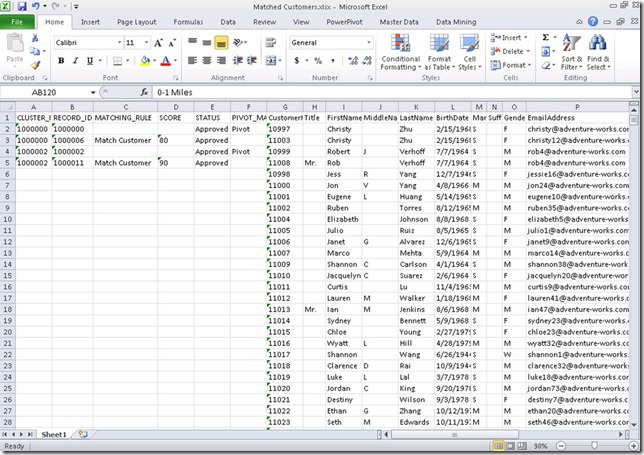Open Conditional Formatting menu
Viewport: 644px width, 455px height.
coord(400,52)
